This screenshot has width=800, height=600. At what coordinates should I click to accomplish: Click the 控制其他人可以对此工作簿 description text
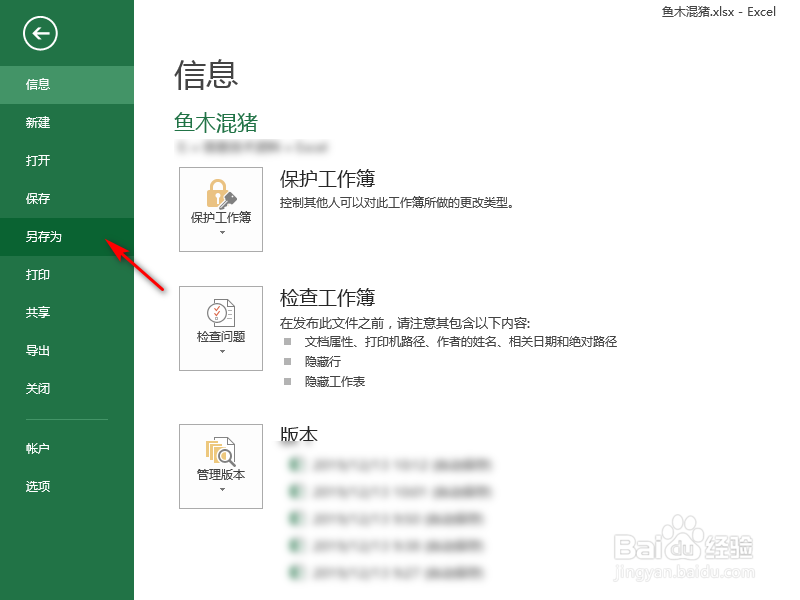396,203
